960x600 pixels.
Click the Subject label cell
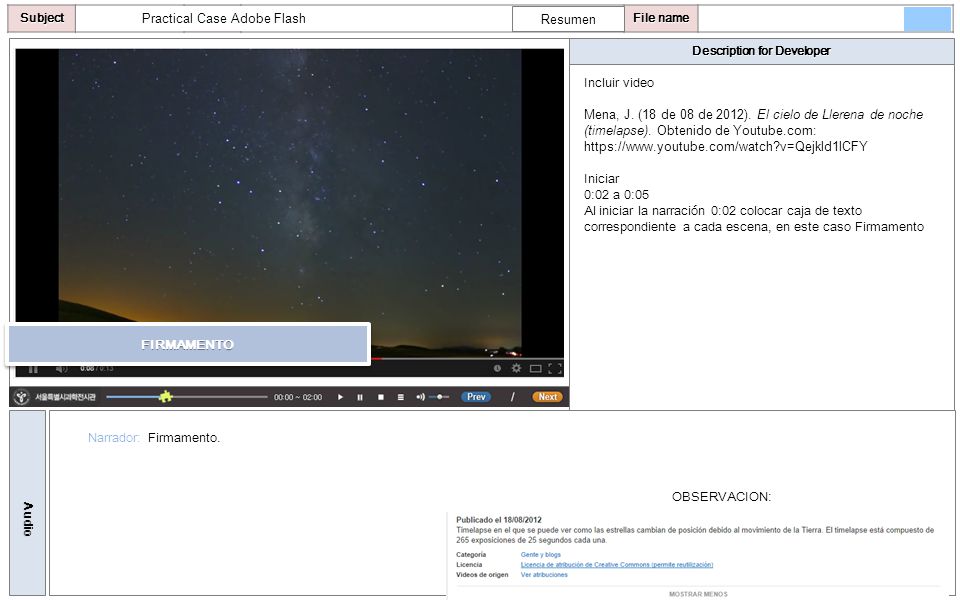coord(42,18)
